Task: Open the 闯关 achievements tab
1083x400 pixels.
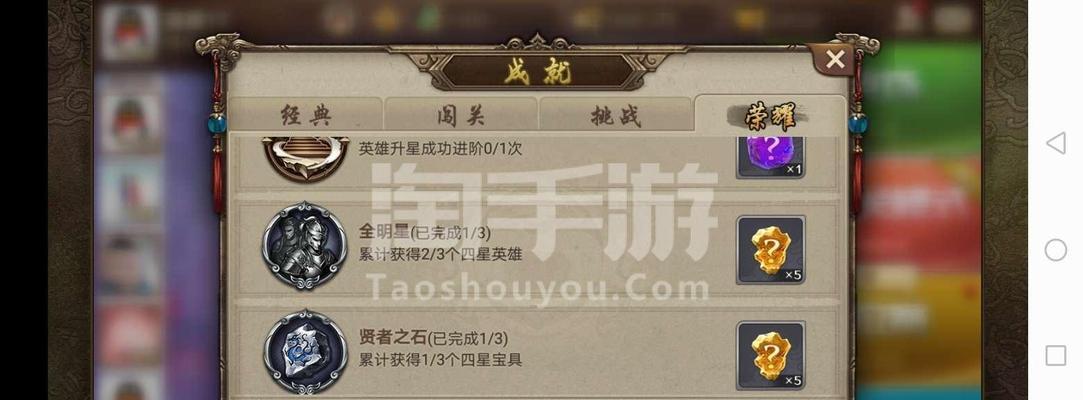Action: 461,114
